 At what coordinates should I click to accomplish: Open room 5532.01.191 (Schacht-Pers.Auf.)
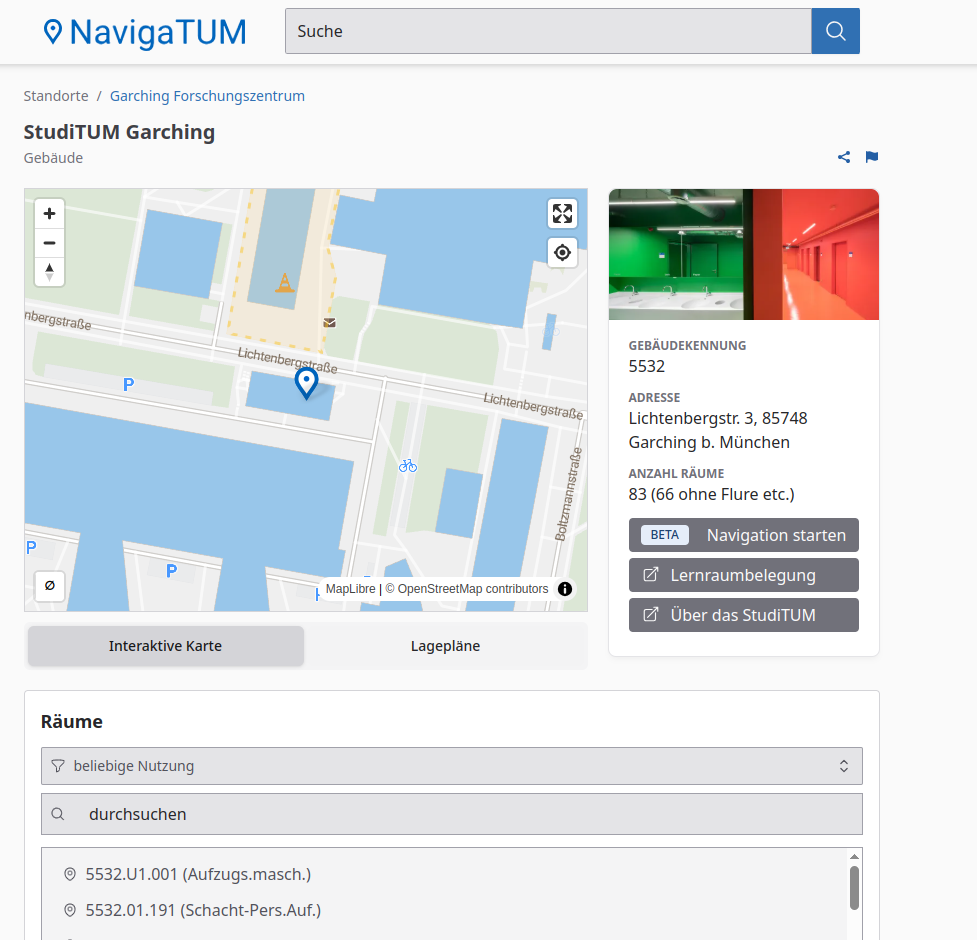[203, 910]
